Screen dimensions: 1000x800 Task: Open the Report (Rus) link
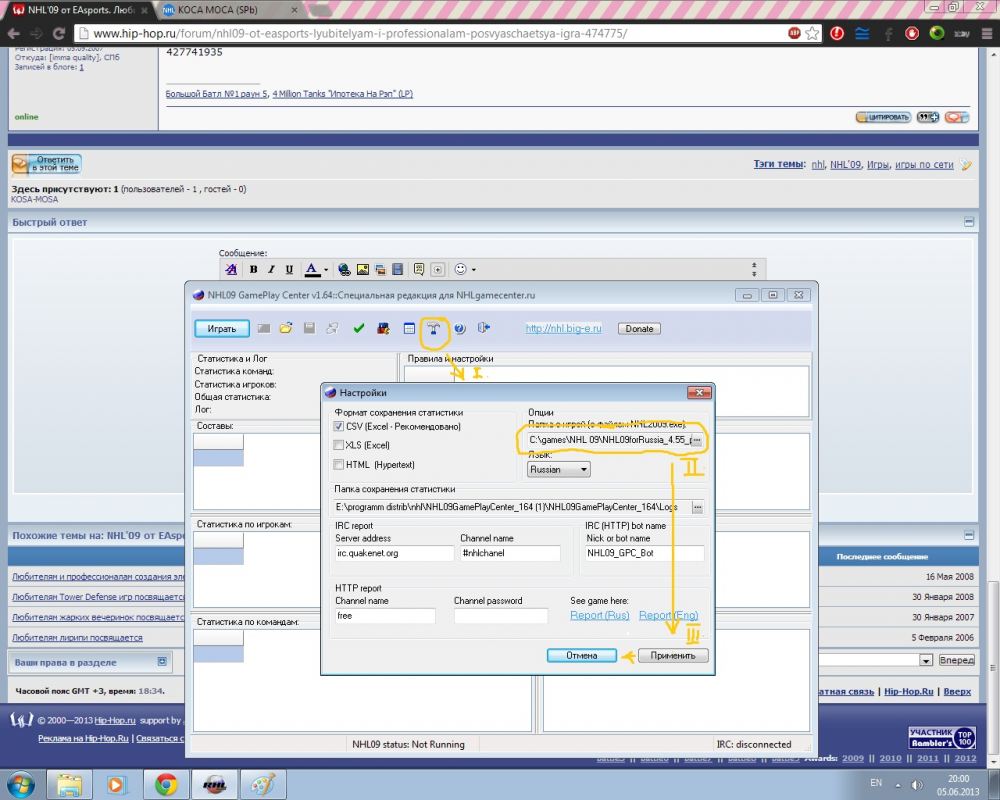tap(599, 615)
